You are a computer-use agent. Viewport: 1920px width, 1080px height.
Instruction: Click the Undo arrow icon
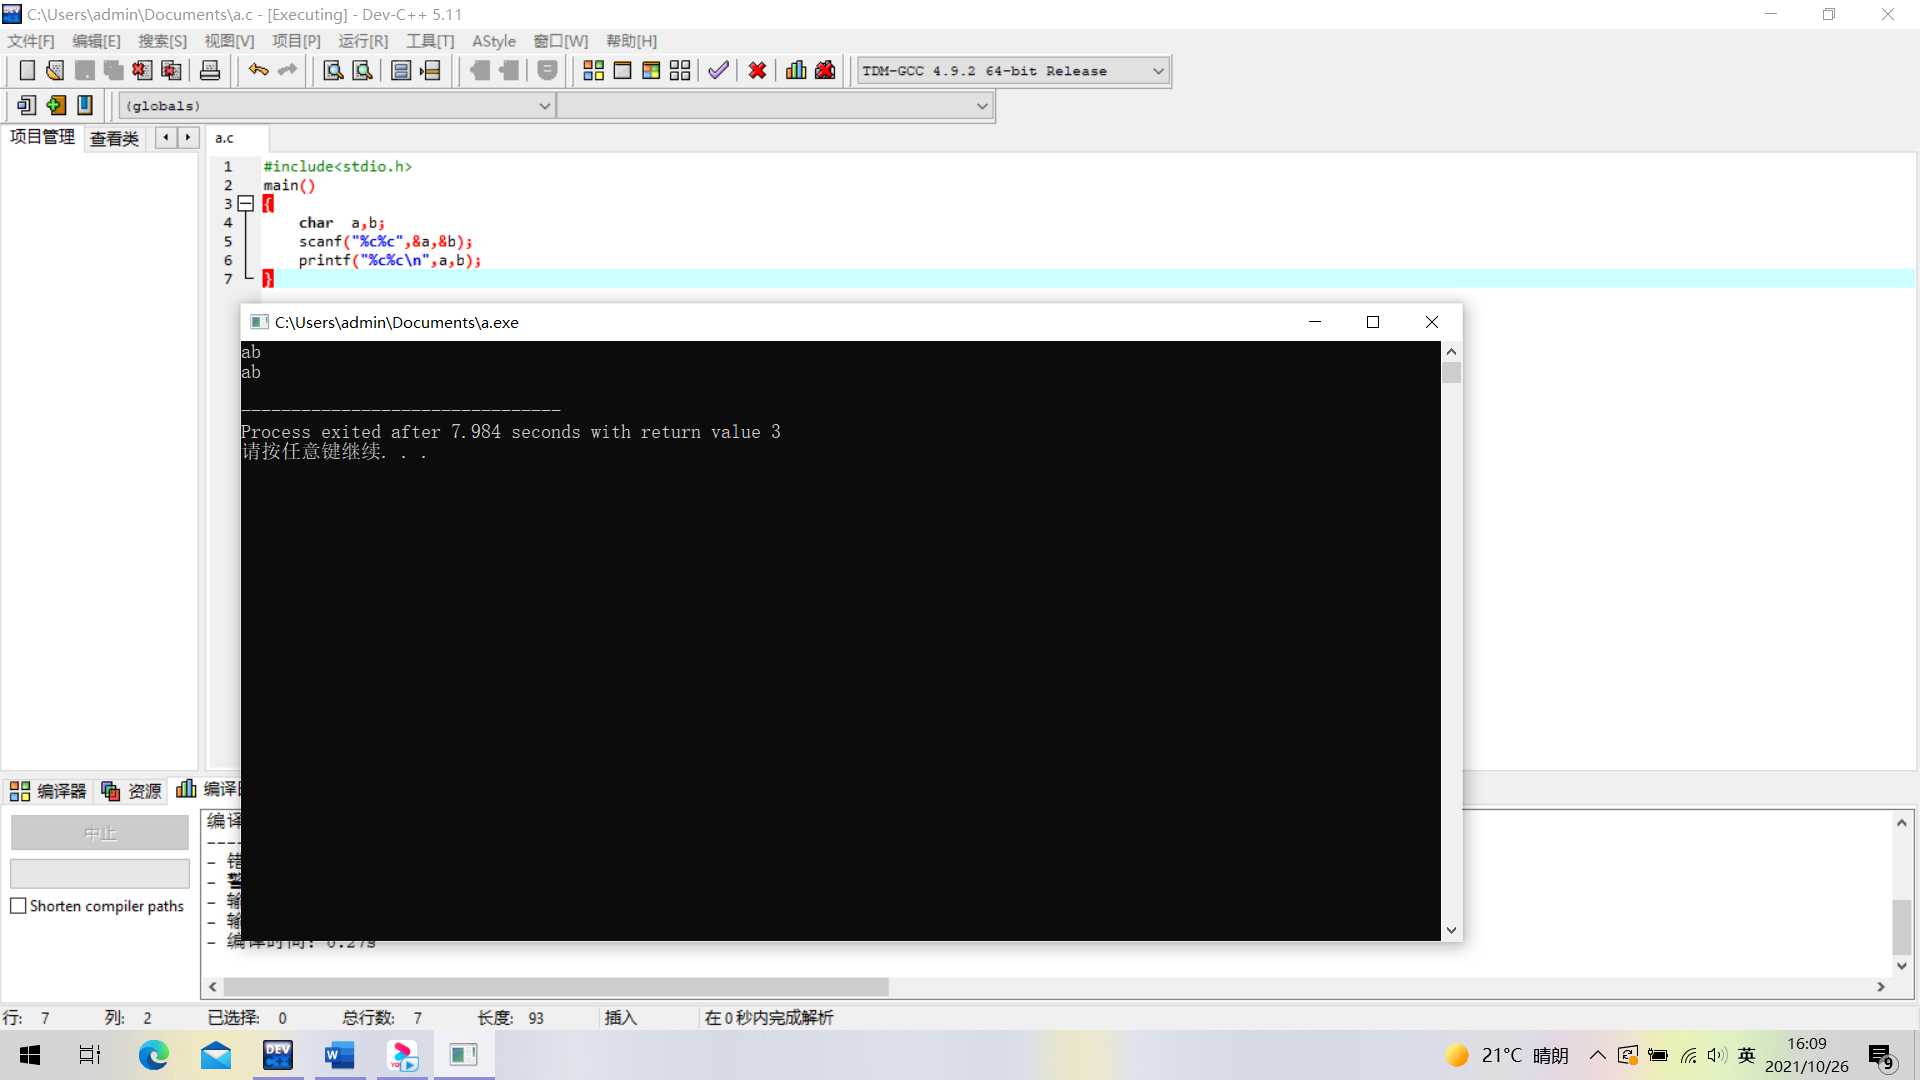pos(258,70)
